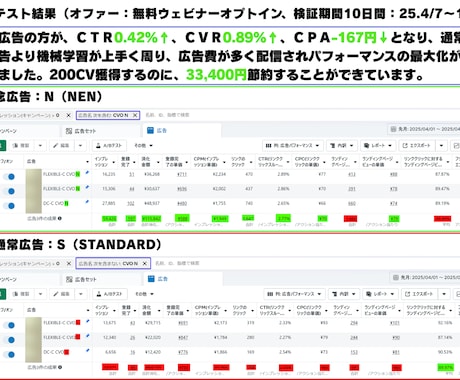Expand arrow beside エクスポート in NEN panel
This screenshot has height=380, width=460.
tap(441, 146)
